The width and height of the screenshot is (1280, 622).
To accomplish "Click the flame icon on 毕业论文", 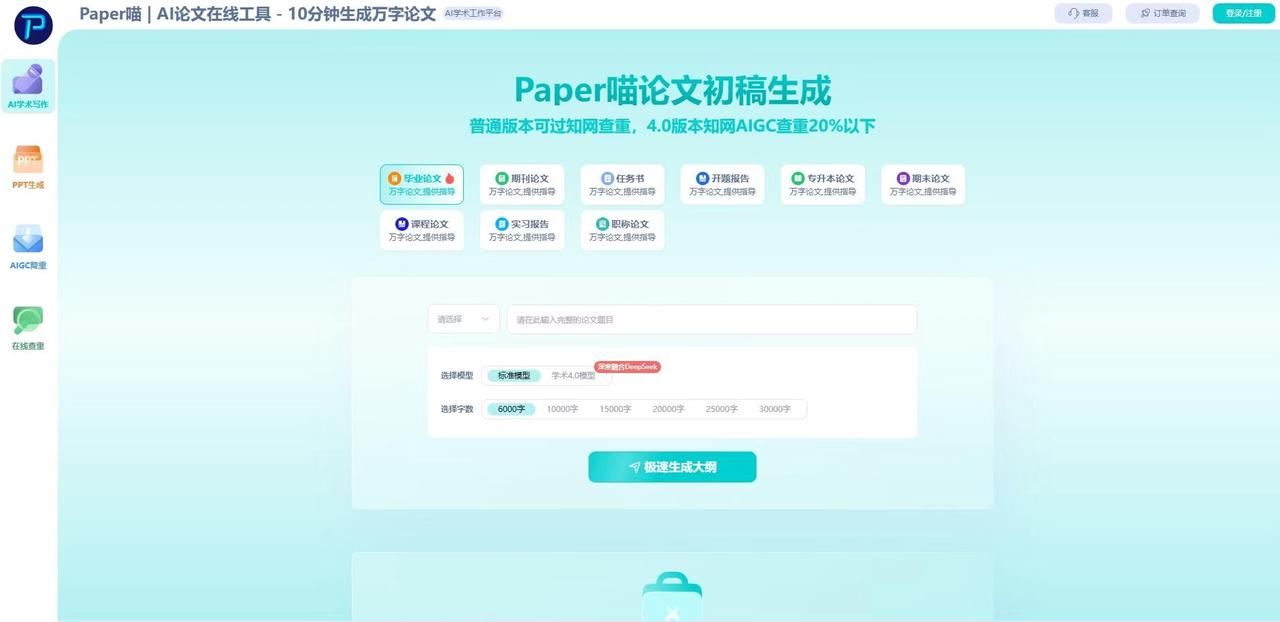I will pos(450,178).
